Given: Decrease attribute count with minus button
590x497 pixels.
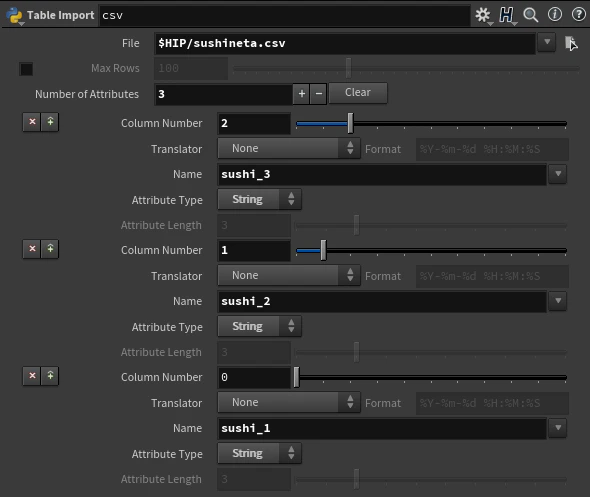Looking at the screenshot, I should coord(318,94).
